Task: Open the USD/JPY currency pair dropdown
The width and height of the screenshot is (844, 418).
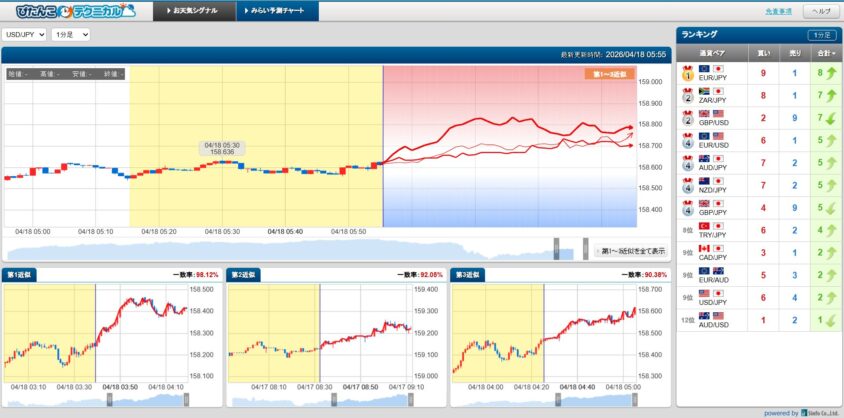Action: pyautogui.click(x=24, y=34)
